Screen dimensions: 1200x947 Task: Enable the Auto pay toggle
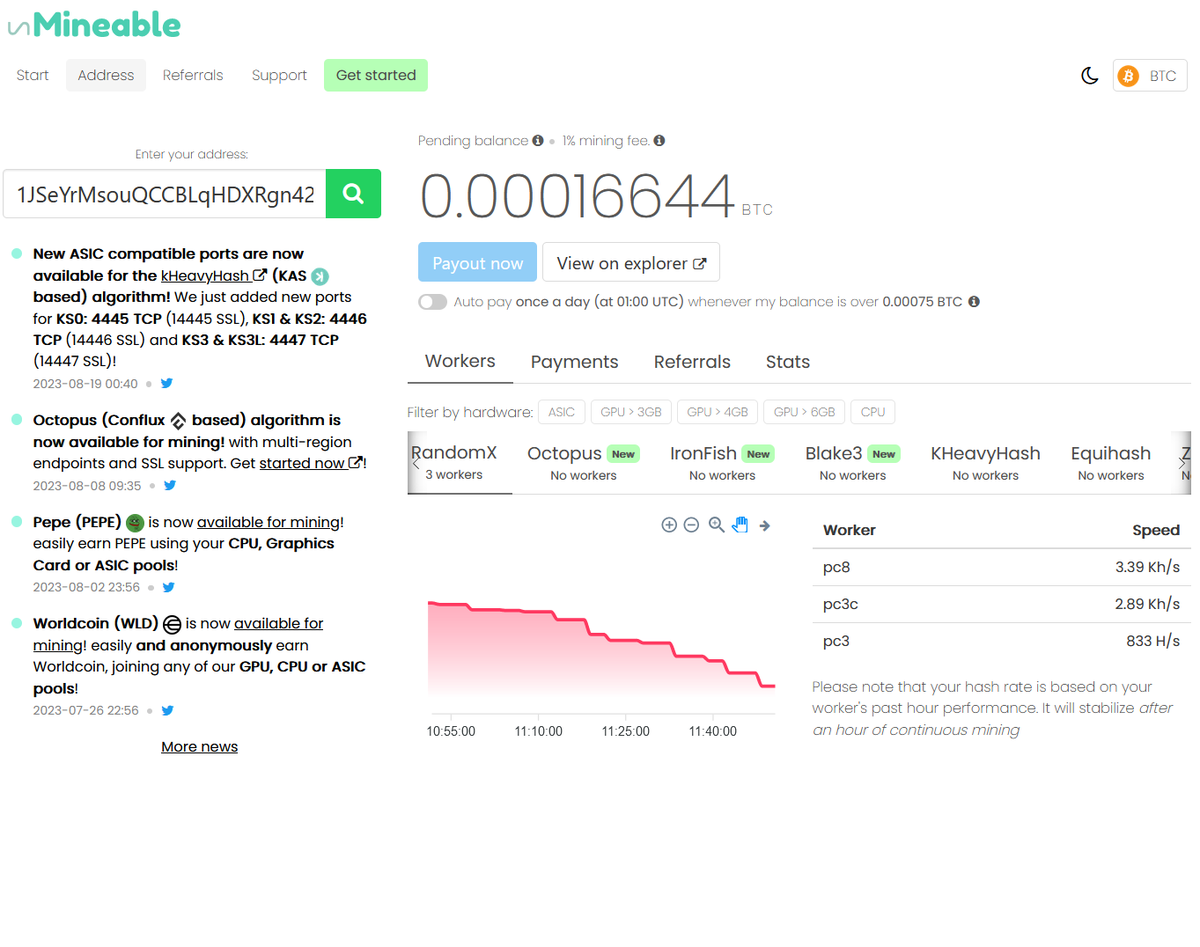[x=432, y=301]
